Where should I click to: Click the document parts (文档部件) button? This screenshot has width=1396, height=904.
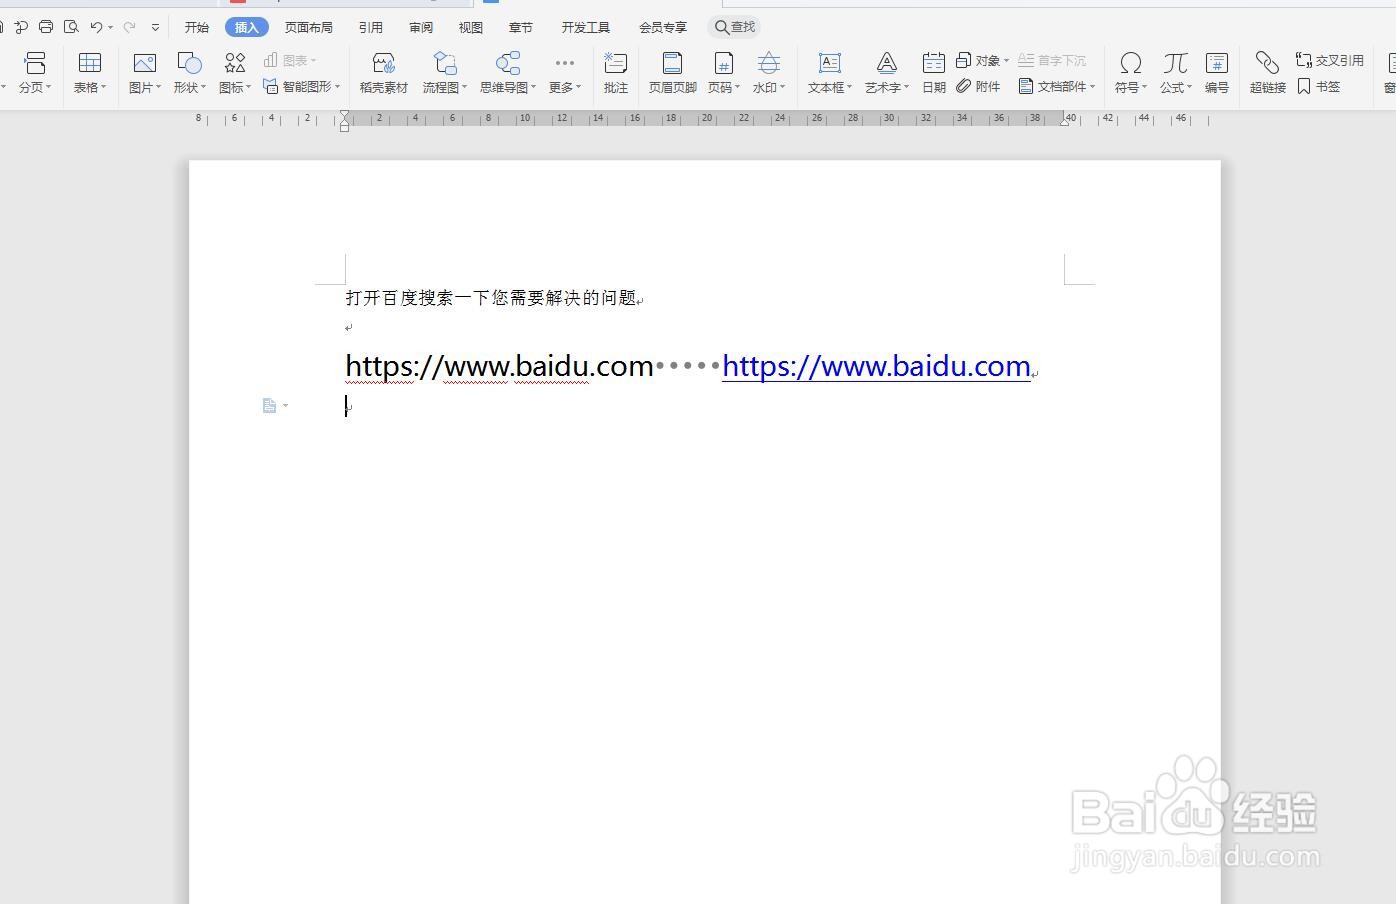[x=1057, y=87]
